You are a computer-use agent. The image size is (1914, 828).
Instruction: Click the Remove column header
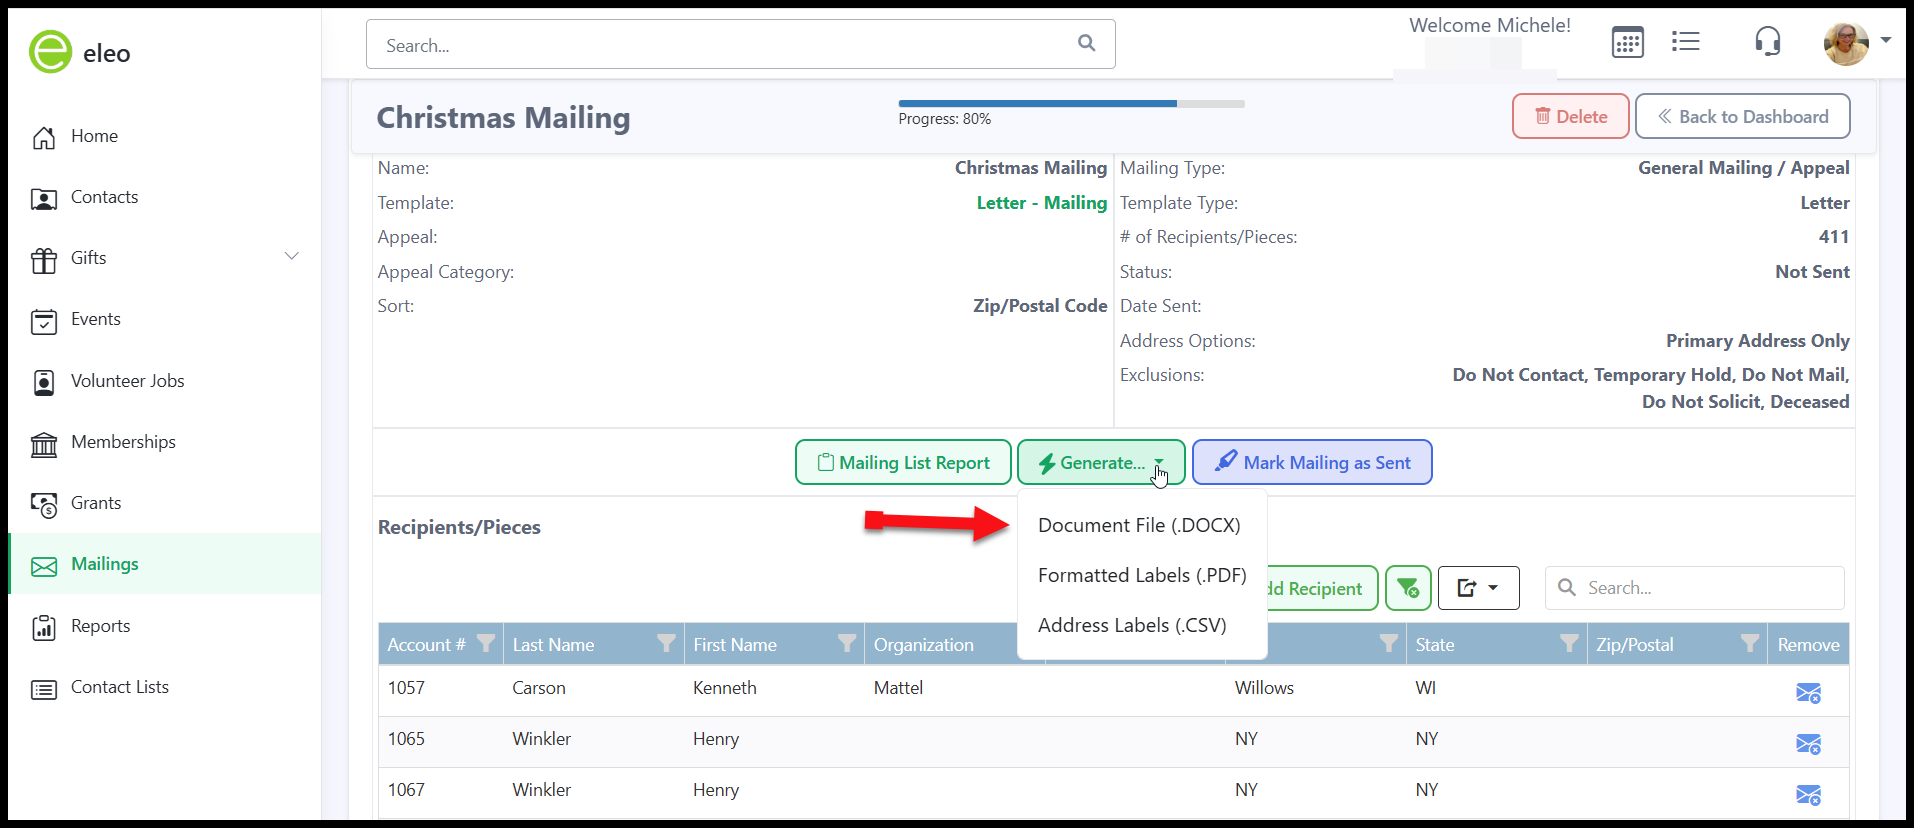(1808, 645)
